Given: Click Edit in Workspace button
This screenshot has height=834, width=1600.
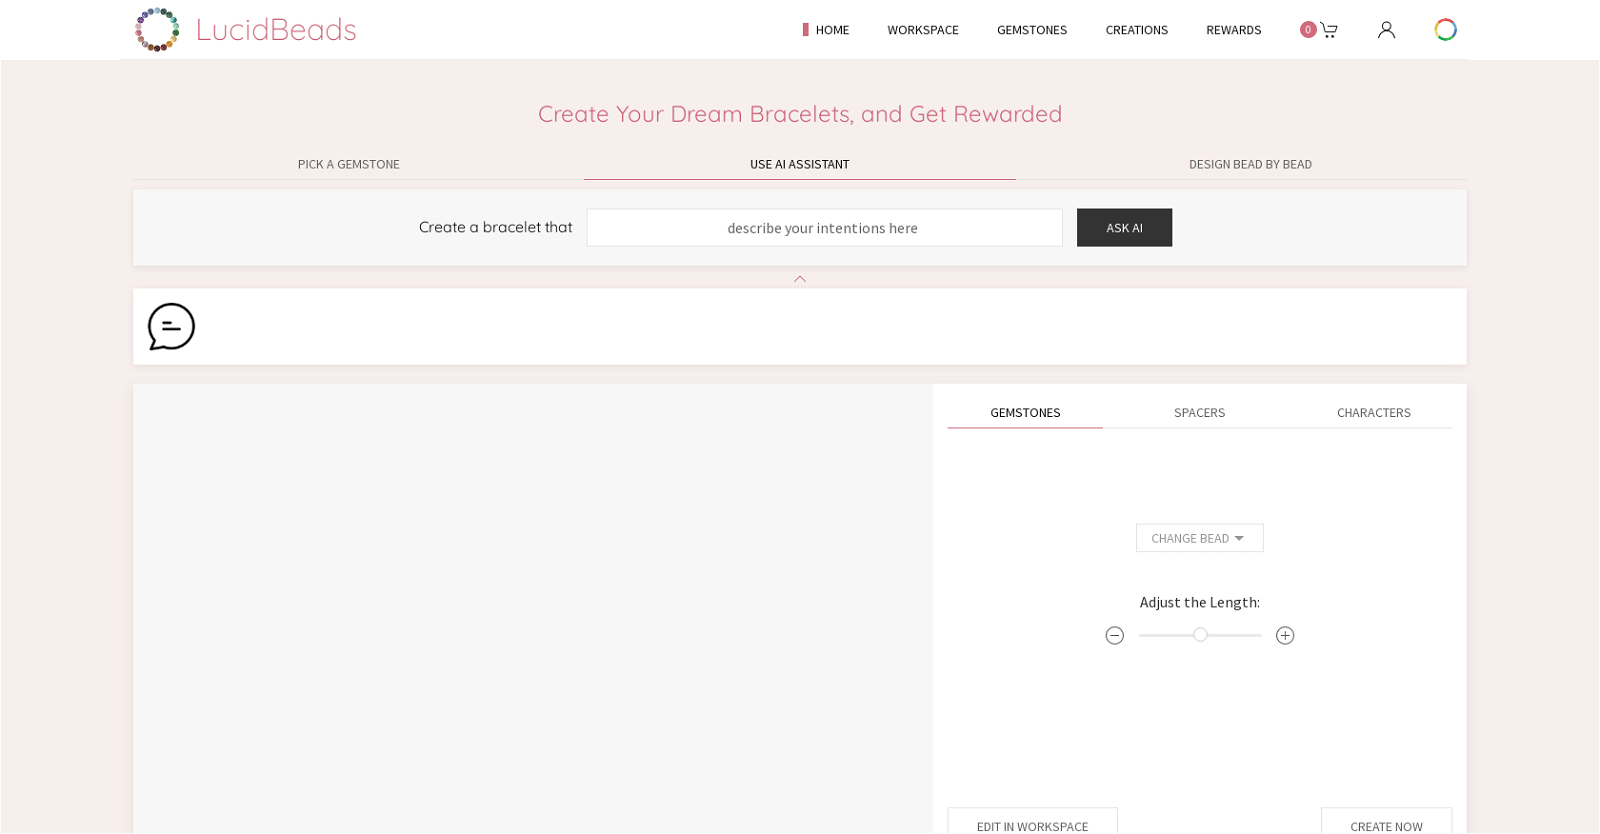Looking at the screenshot, I should (x=1032, y=822).
